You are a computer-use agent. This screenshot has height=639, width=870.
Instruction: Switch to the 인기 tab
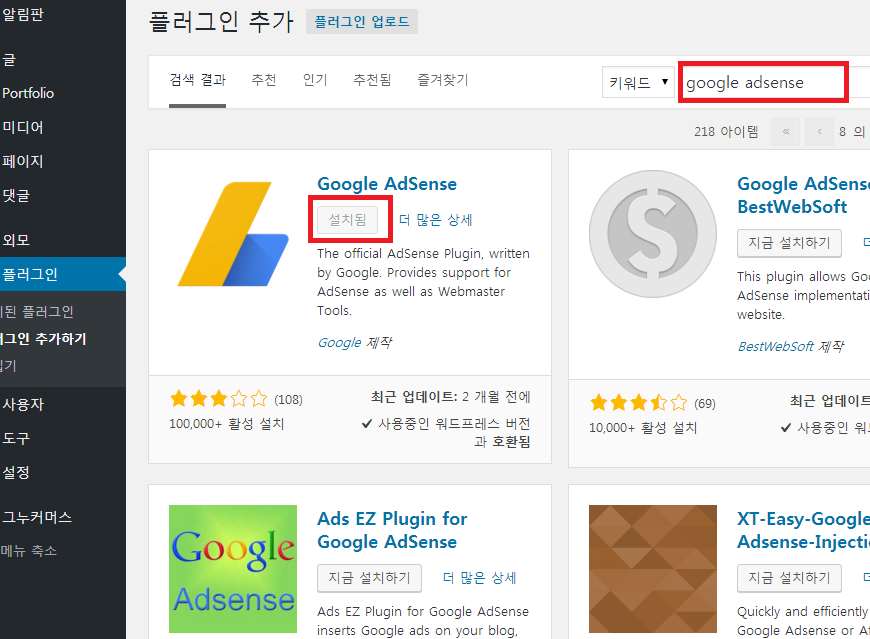(x=315, y=80)
